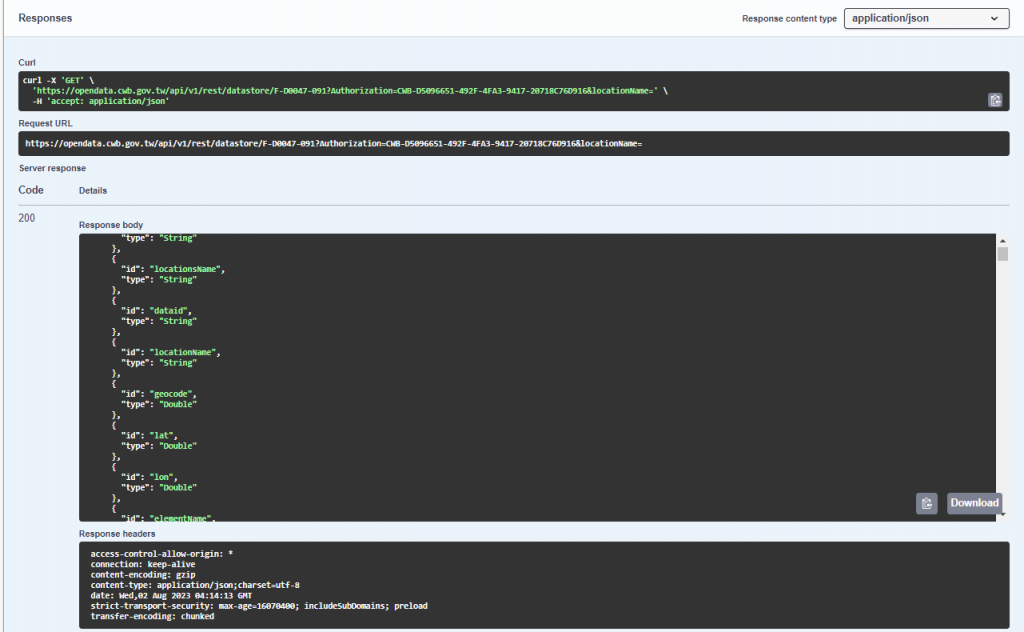The image size is (1024, 632).
Task: Click the 200 response code
Action: tap(27, 218)
